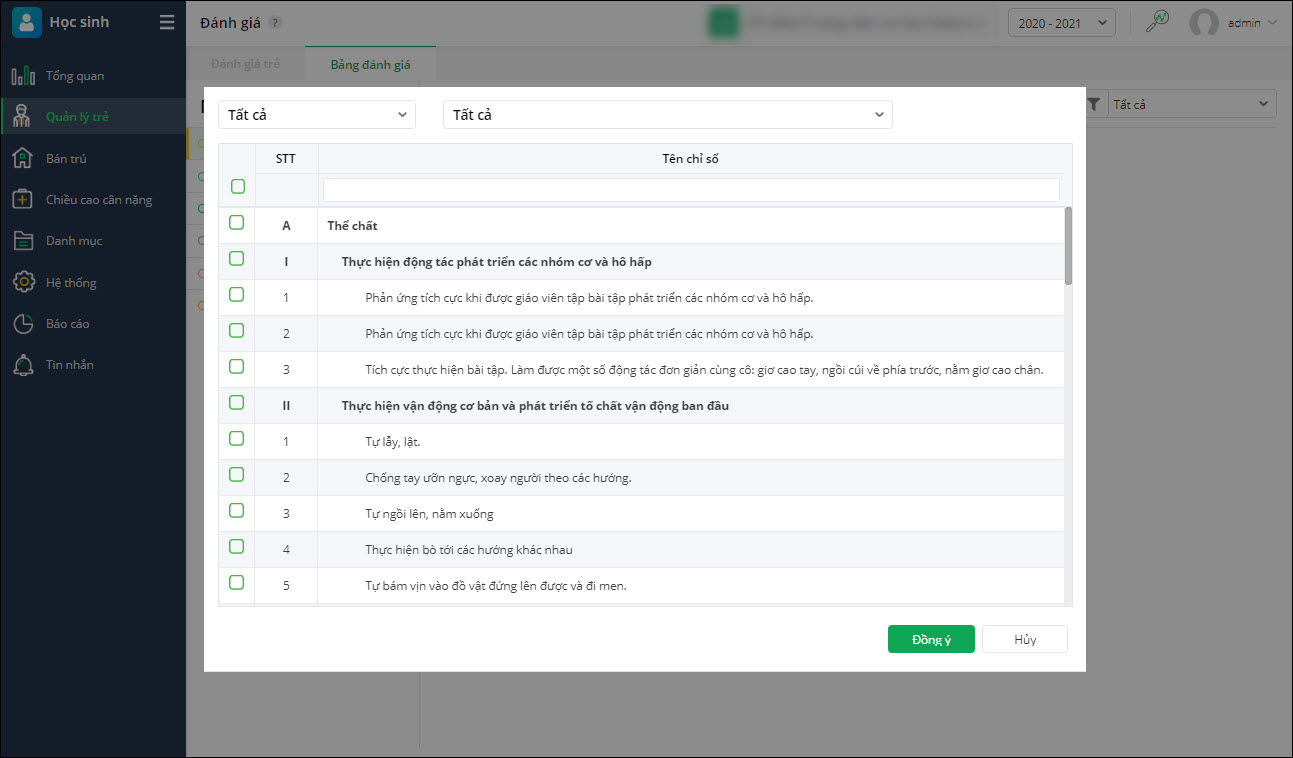This screenshot has height=758, width=1293.
Task: Open Hệ thống in the sidebar
Action: [x=93, y=283]
